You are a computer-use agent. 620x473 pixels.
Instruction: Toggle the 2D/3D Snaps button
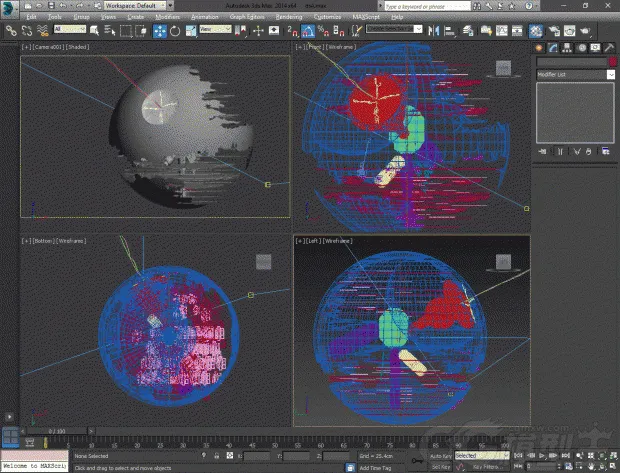[x=293, y=31]
